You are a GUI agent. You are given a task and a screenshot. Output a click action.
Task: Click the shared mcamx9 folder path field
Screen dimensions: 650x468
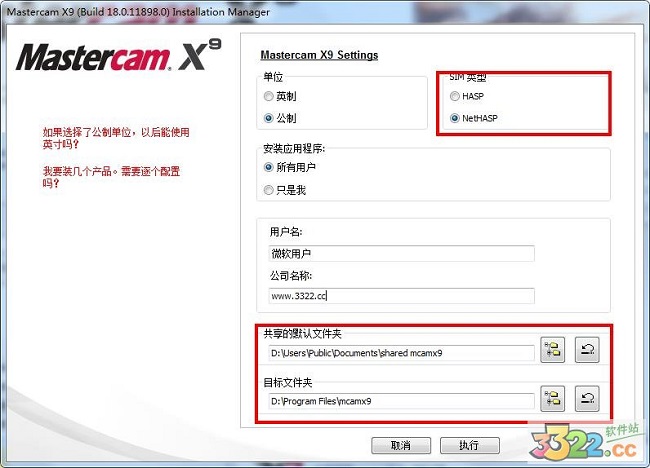click(x=401, y=353)
